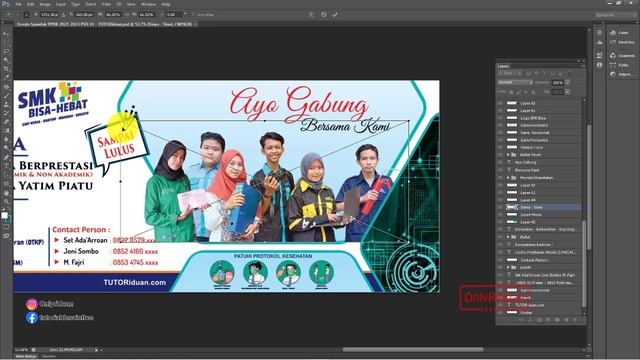640x360 pixels.
Task: Open the Layer menu
Action: pyautogui.click(x=61, y=4)
